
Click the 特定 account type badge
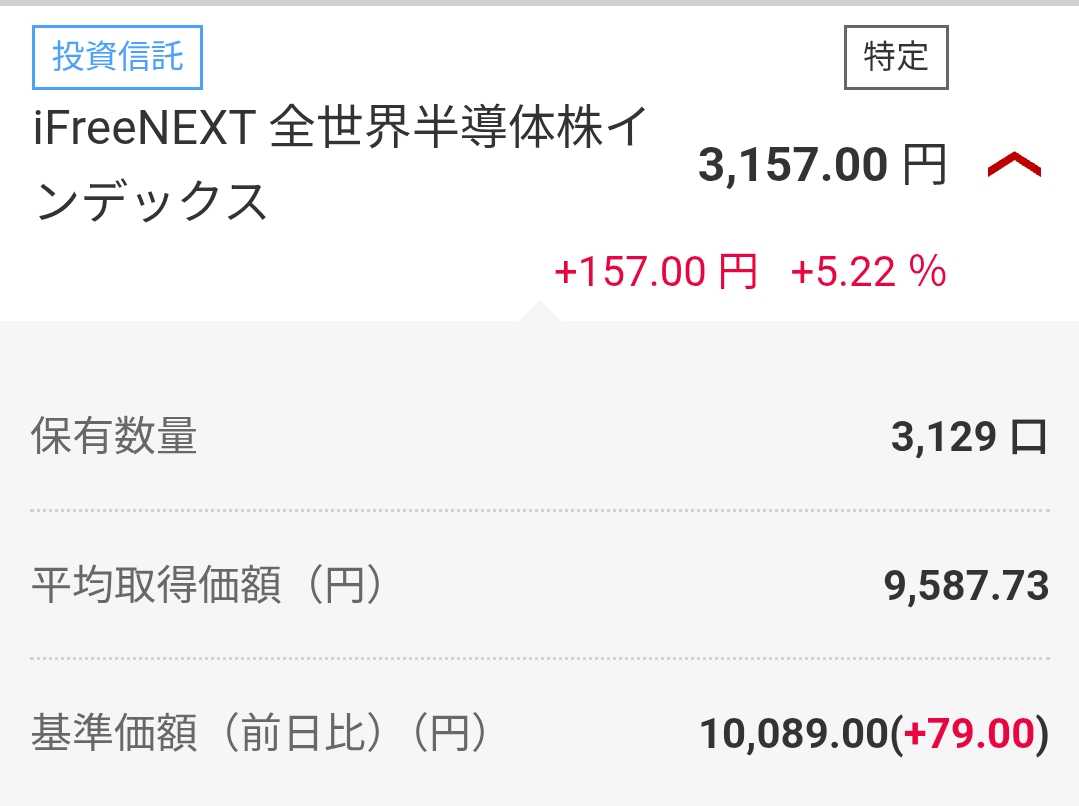pyautogui.click(x=895, y=57)
